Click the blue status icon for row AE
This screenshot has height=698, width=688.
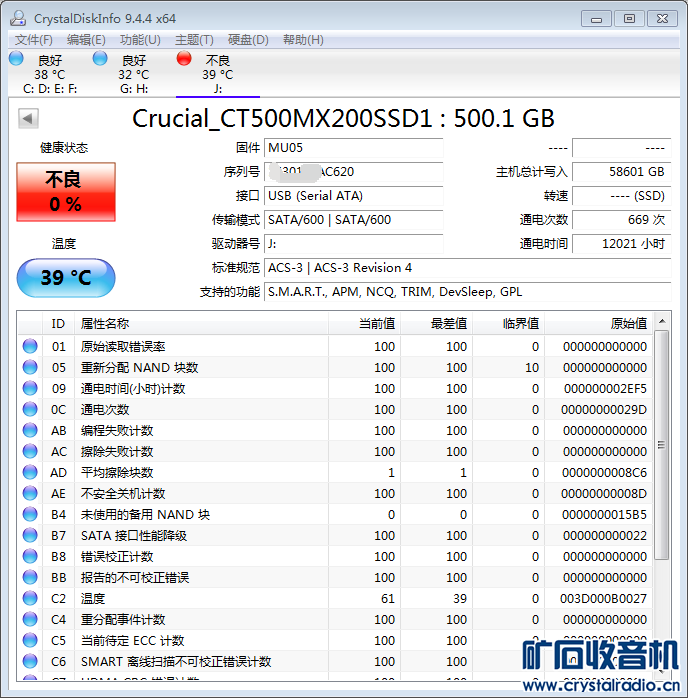pos(30,493)
